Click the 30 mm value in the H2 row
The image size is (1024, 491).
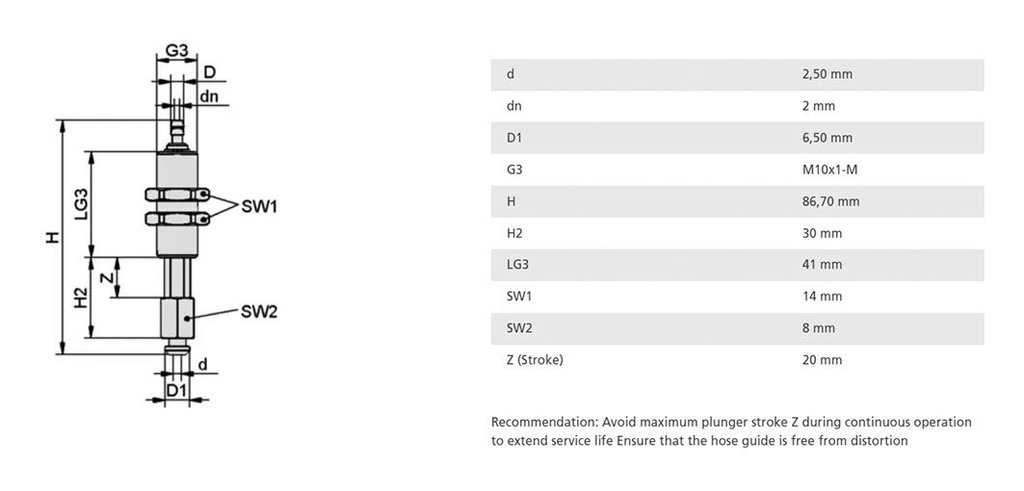coord(822,233)
